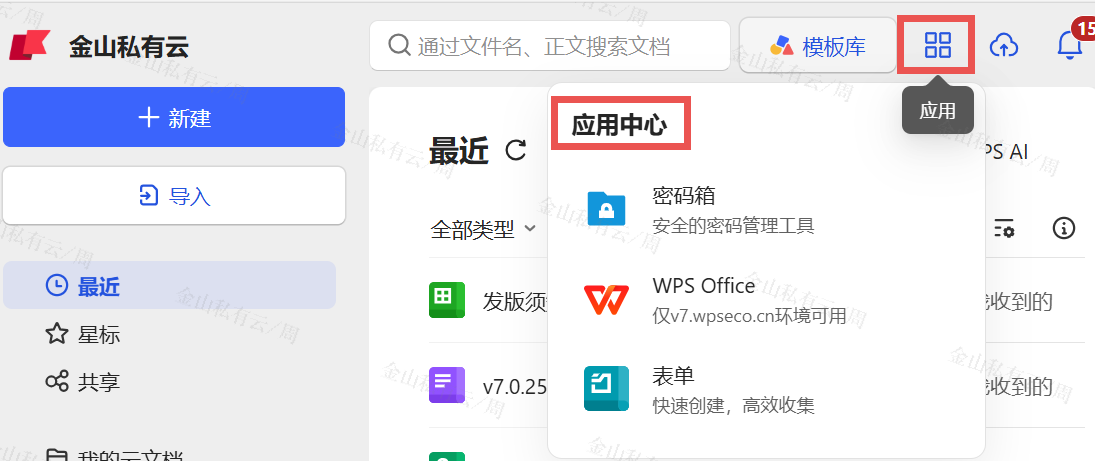1095x461 pixels.
Task: Open the v7.0.25 document row
Action: pos(515,386)
